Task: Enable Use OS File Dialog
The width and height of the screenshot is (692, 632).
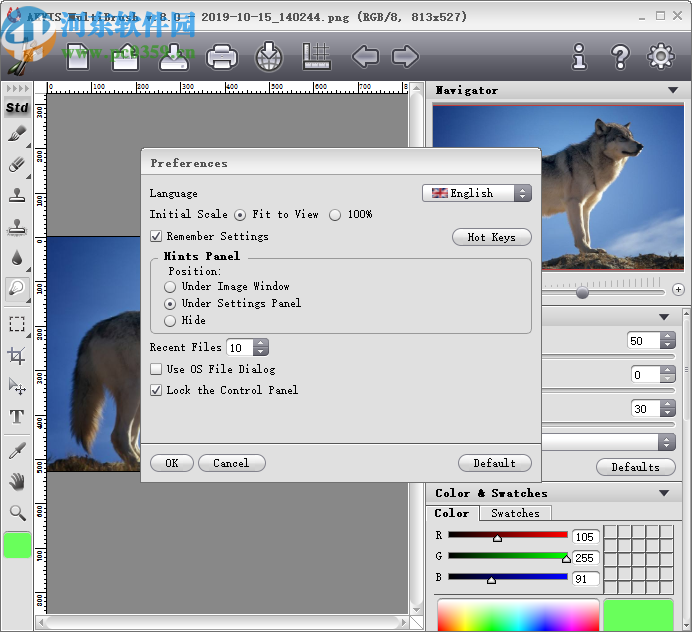Action: pos(156,369)
